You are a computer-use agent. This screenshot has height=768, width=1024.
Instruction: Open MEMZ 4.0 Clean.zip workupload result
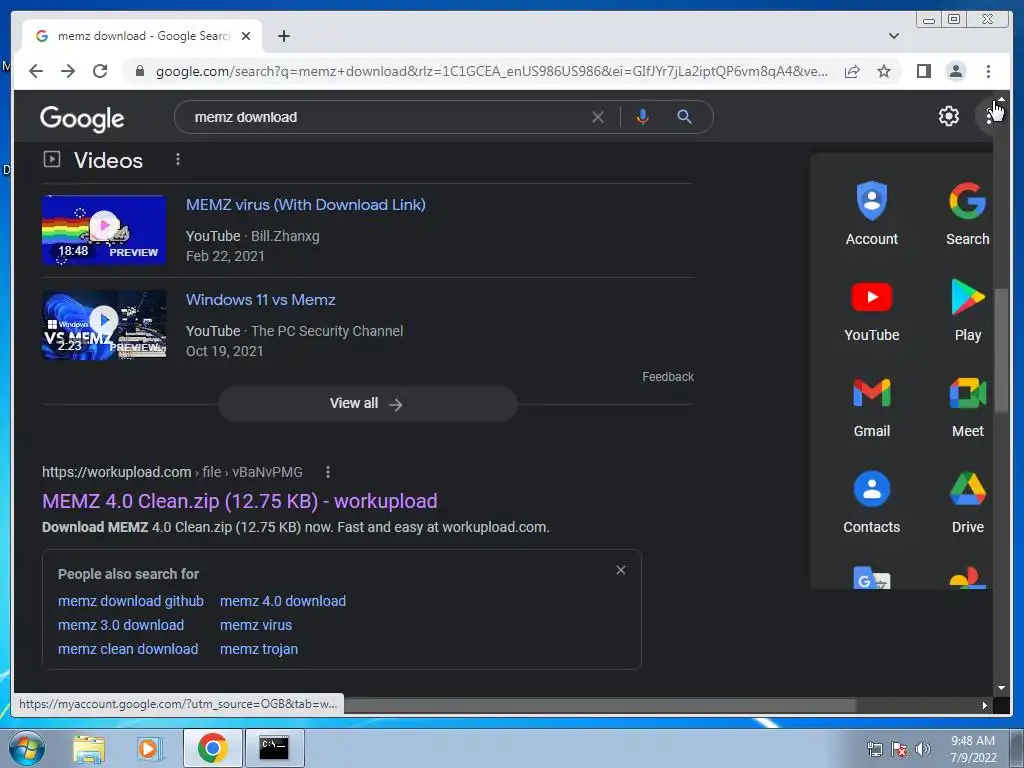pyautogui.click(x=240, y=501)
